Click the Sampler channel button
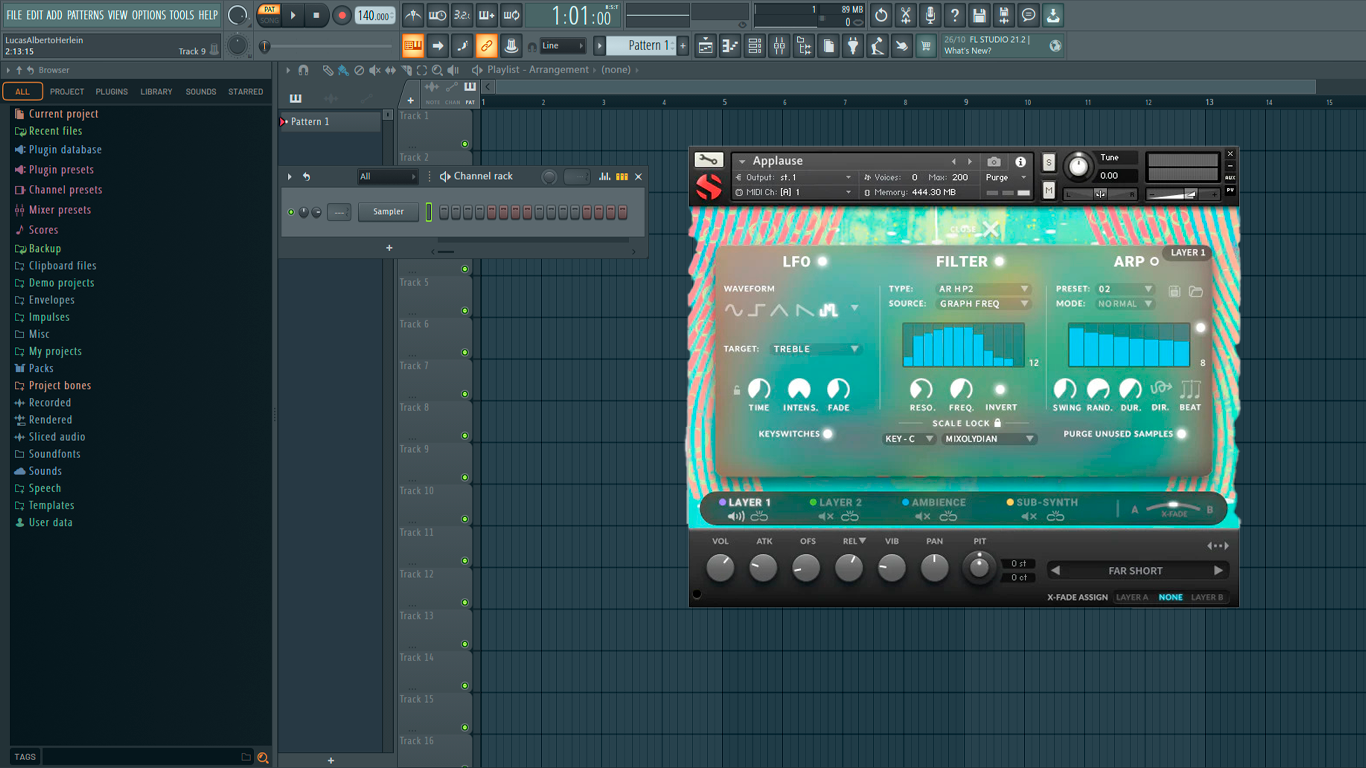The height and width of the screenshot is (768, 1366). pos(388,212)
